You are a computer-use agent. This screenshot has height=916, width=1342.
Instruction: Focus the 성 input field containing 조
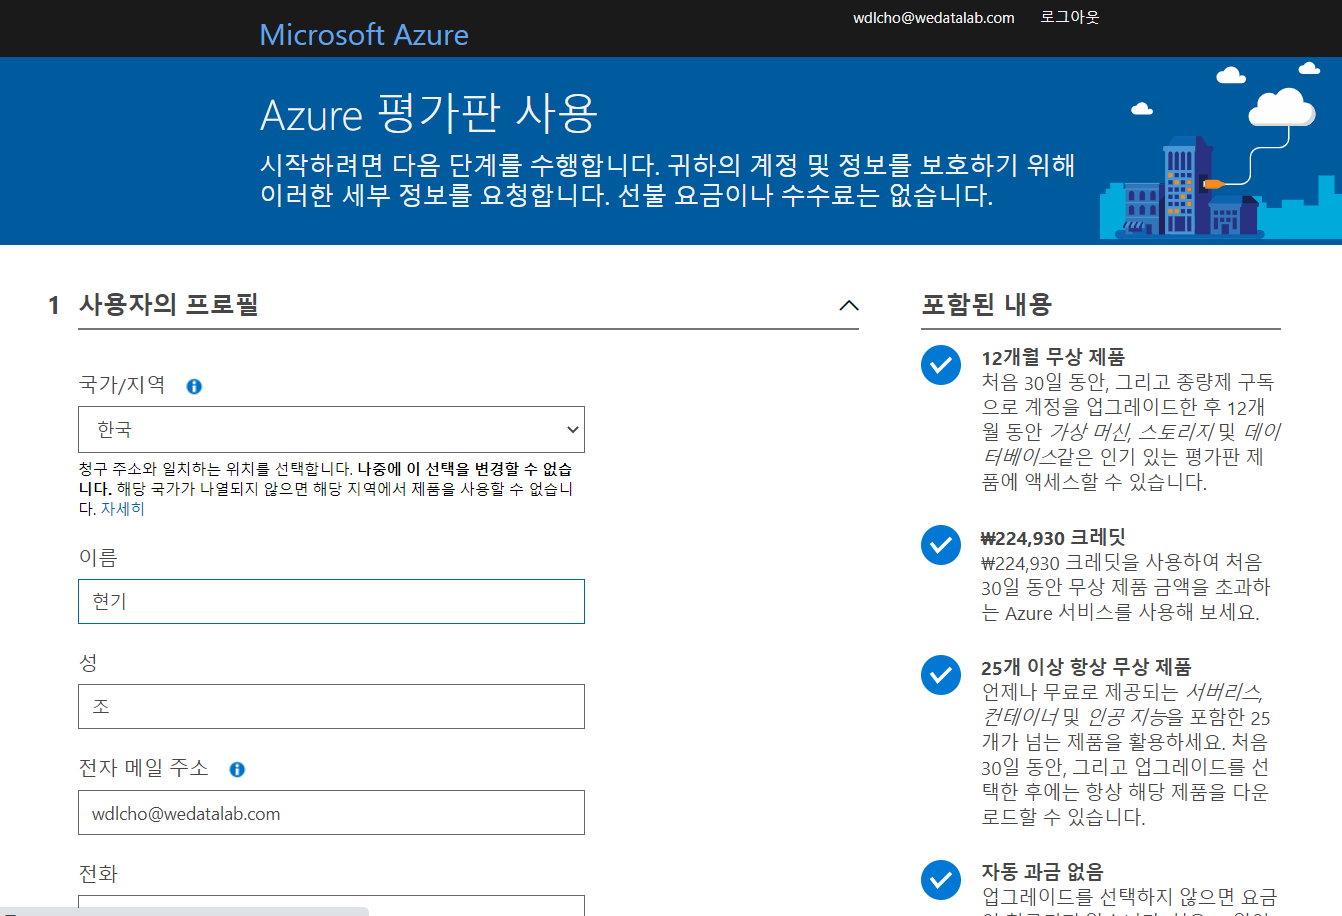click(x=331, y=706)
